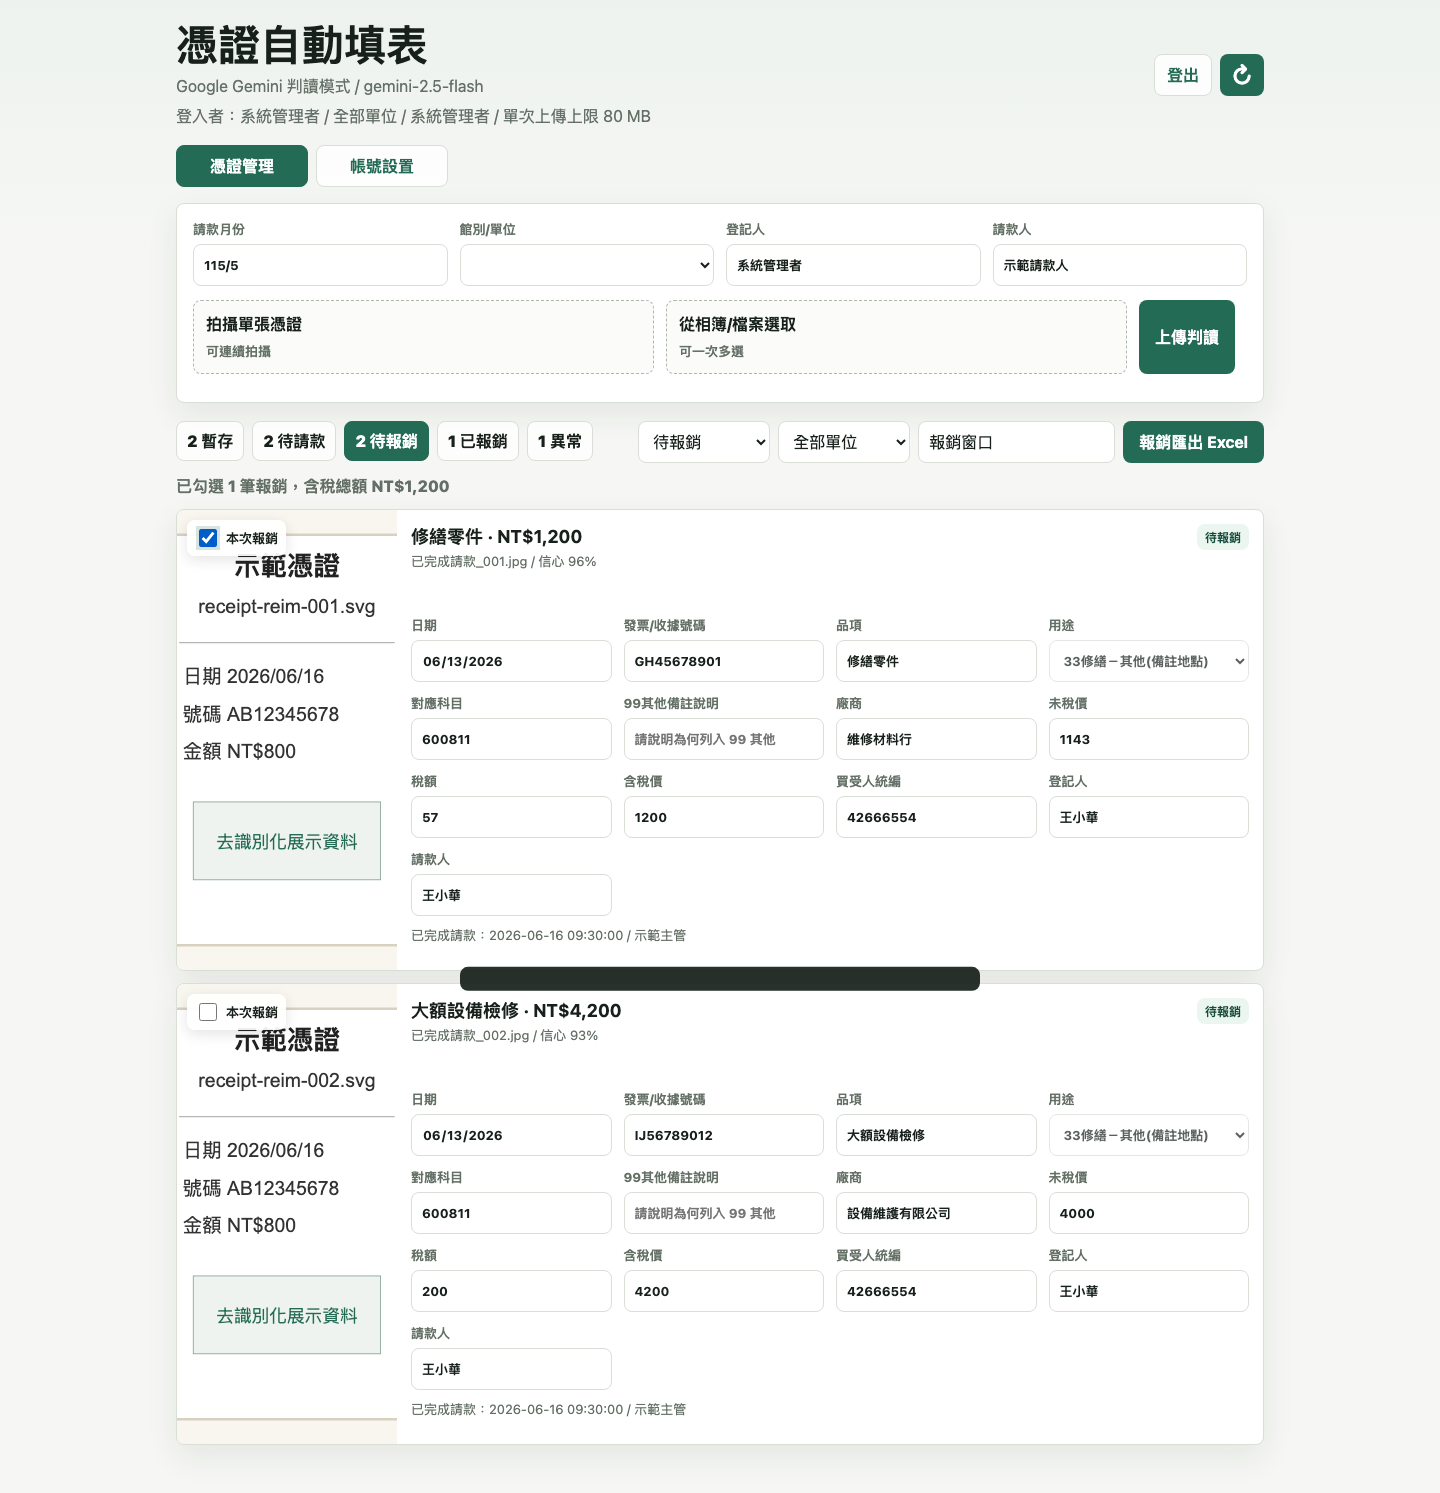The width and height of the screenshot is (1440, 1493).
Task: Open the 全部單位 dropdown
Action: click(844, 442)
